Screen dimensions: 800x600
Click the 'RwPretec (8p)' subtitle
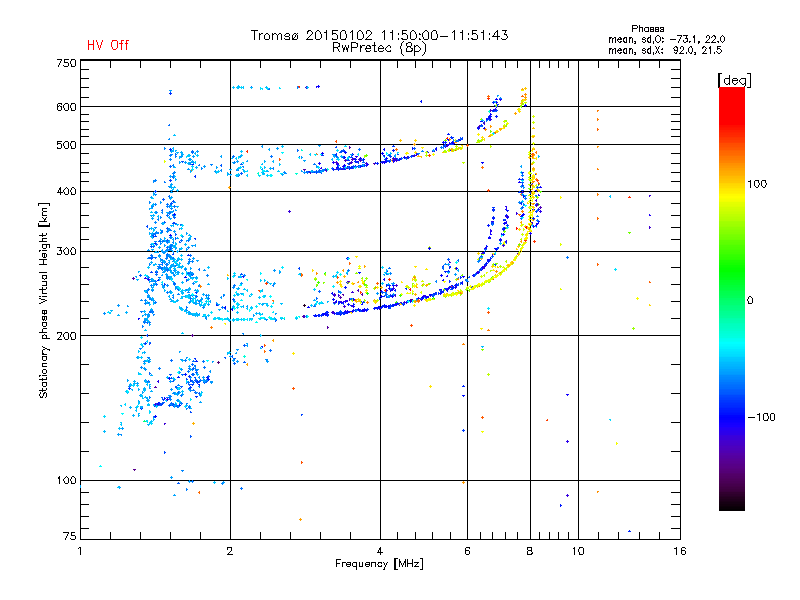coord(379,48)
